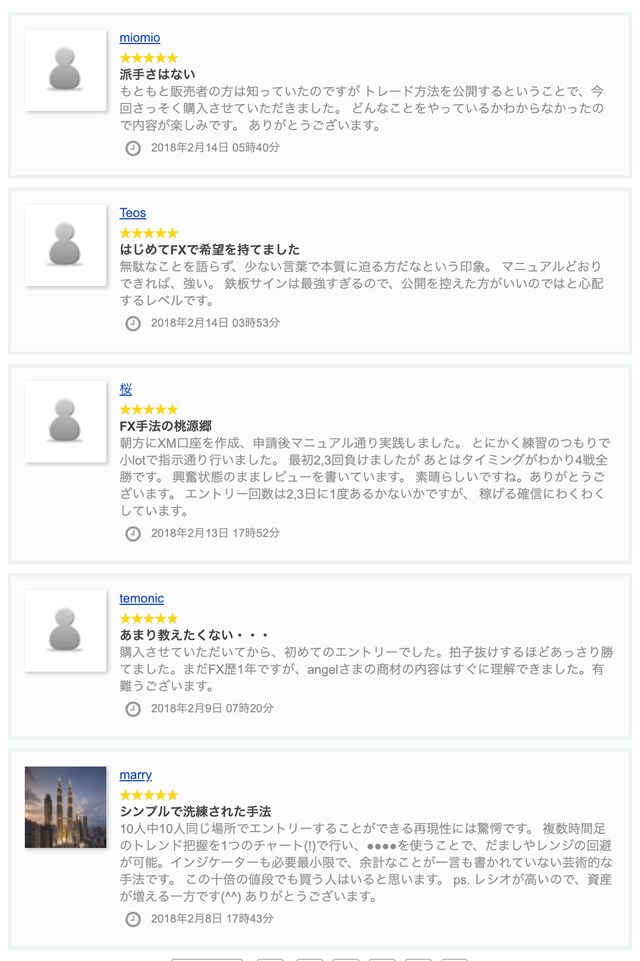Visit the Teos reviewer profile link

click(x=133, y=213)
